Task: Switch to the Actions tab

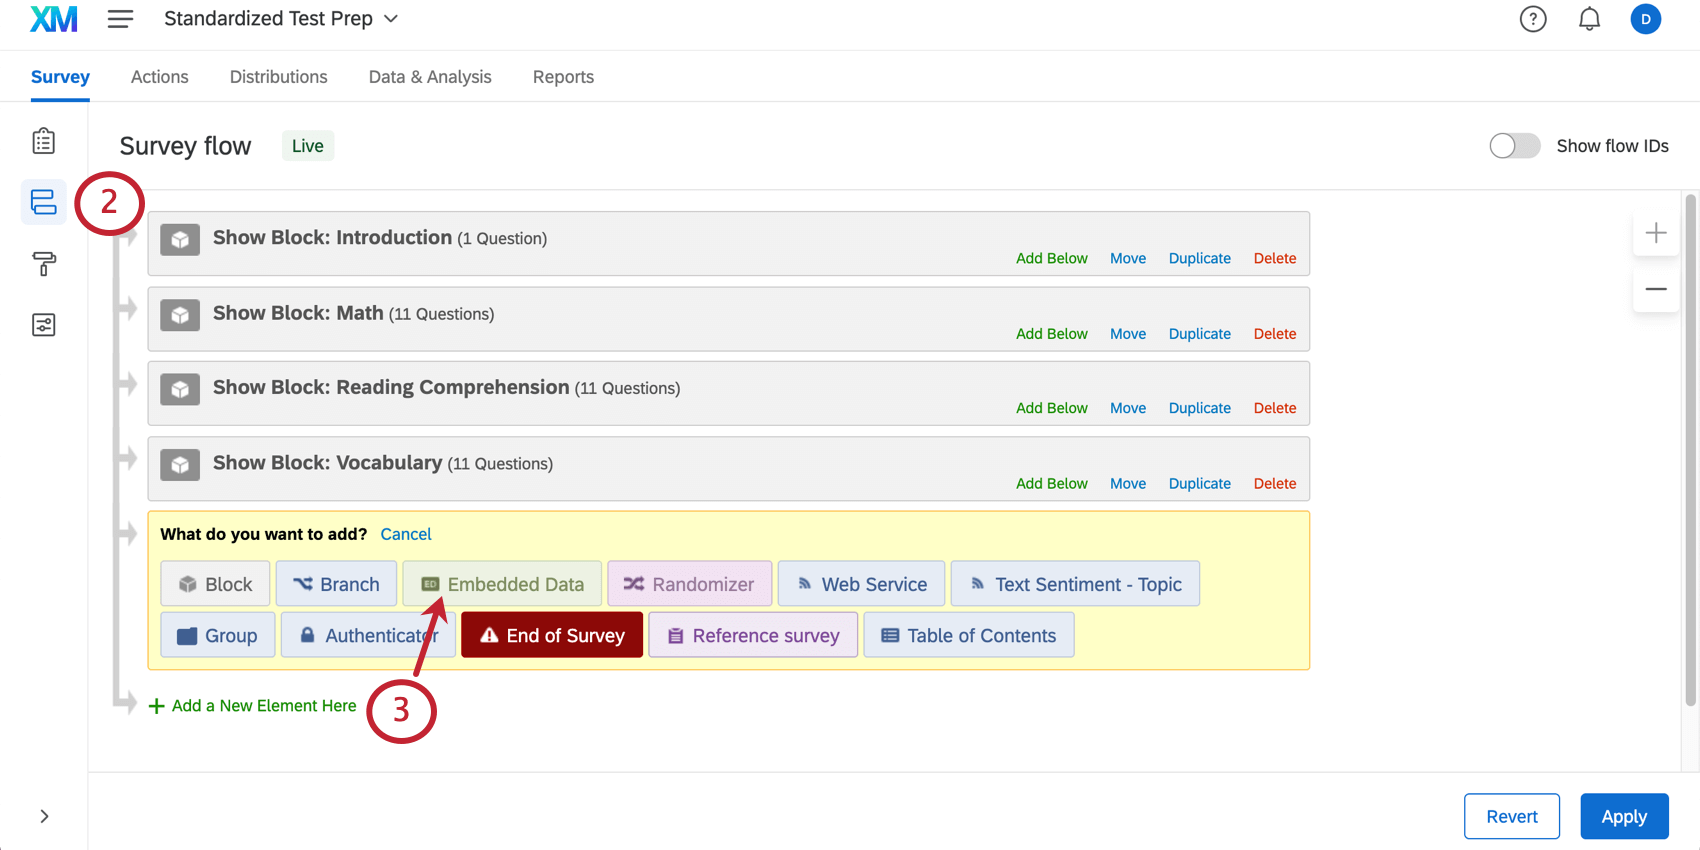Action: pos(159,77)
